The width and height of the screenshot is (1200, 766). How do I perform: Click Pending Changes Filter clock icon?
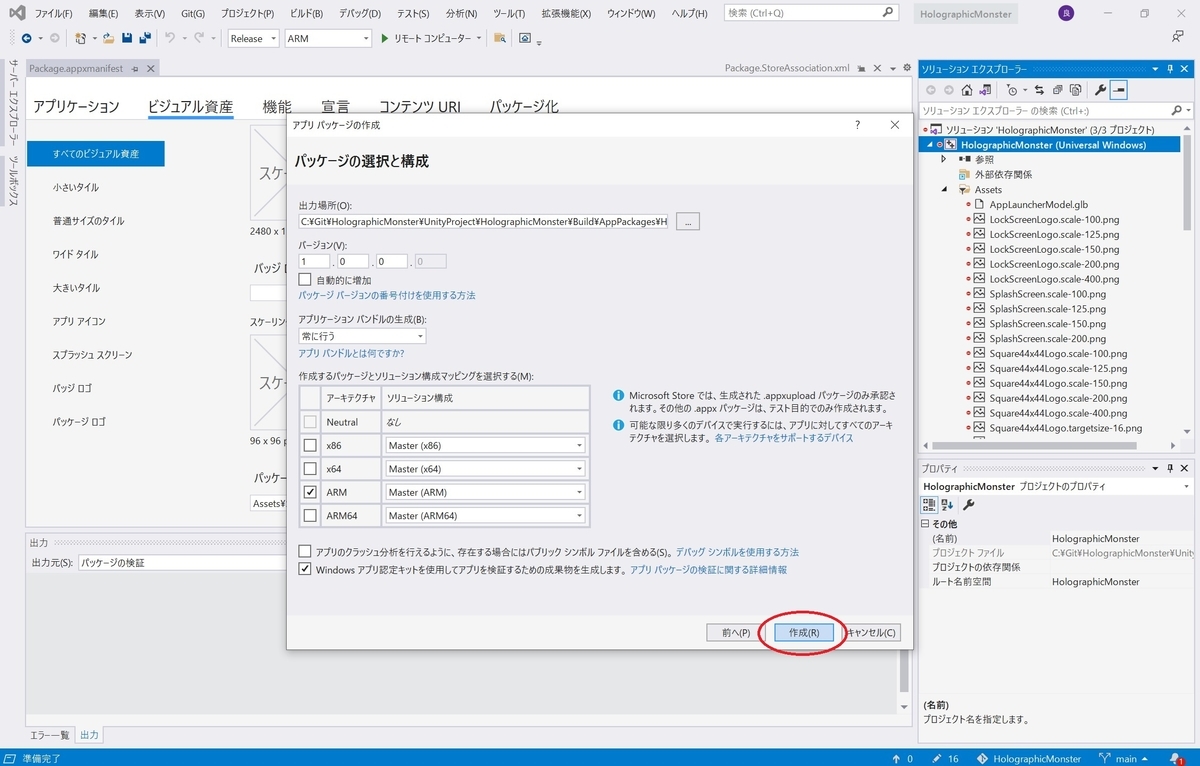[1013, 90]
